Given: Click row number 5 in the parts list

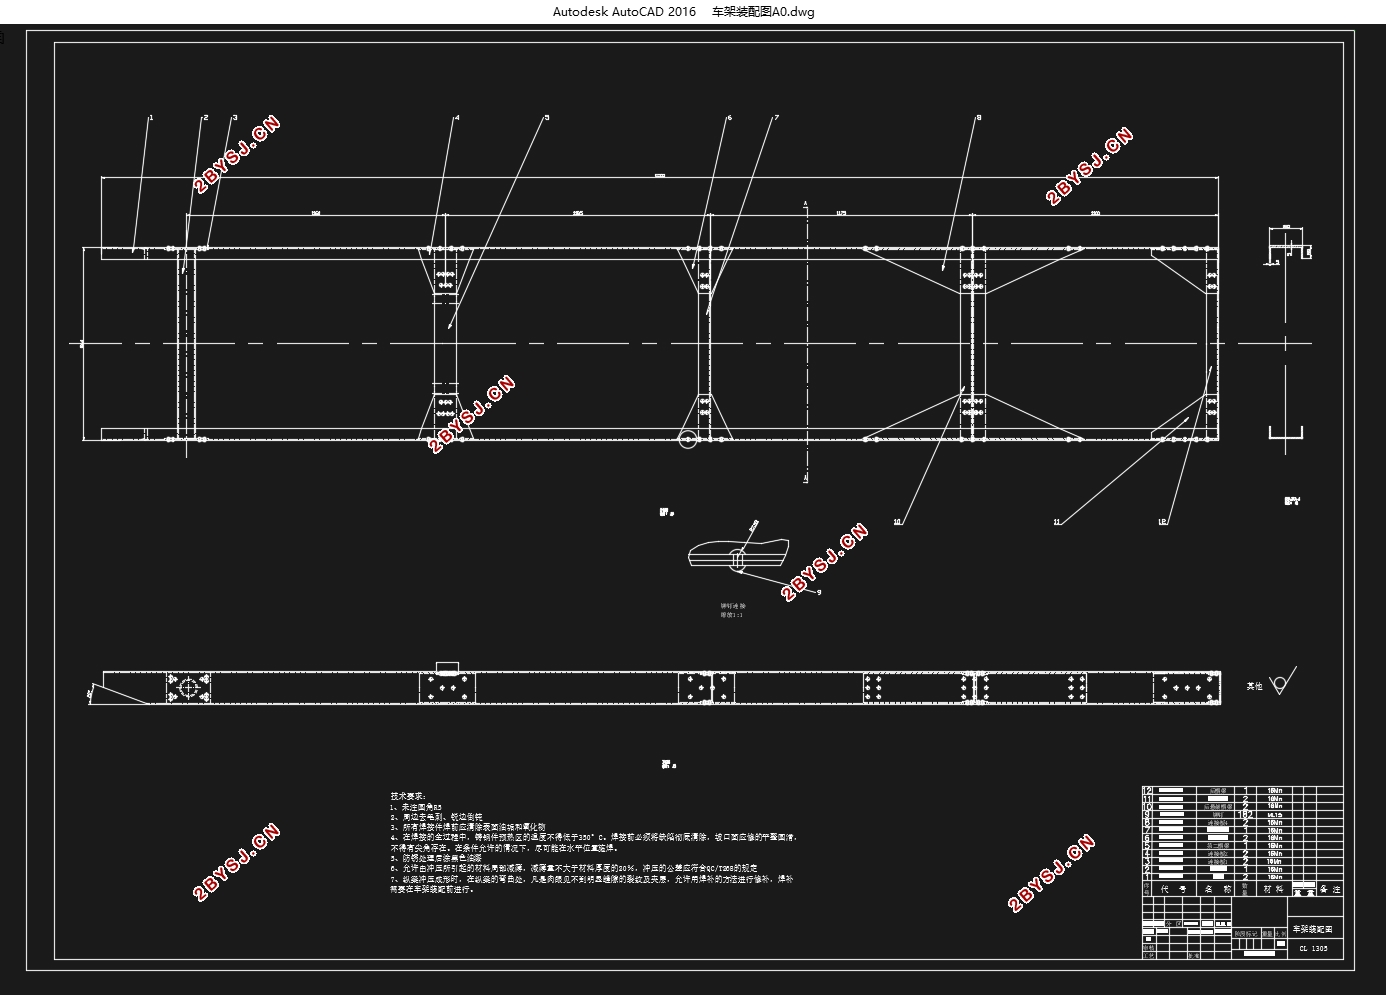Looking at the screenshot, I should (x=1148, y=846).
